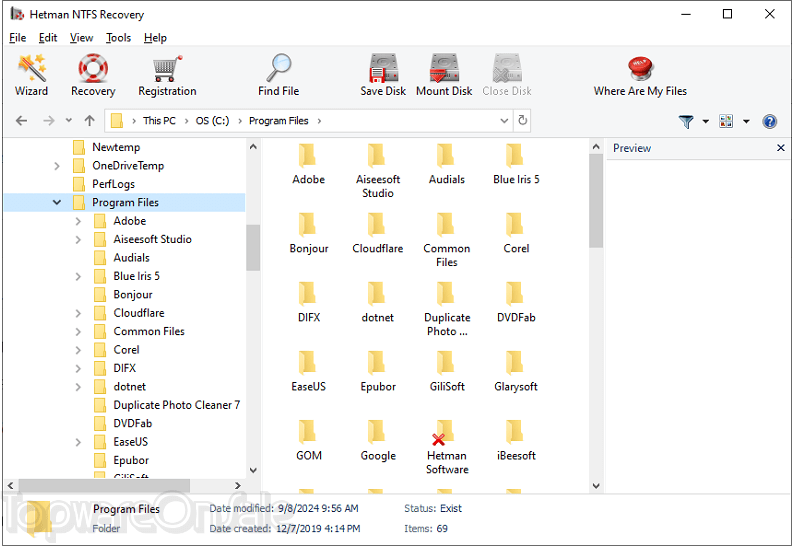Image resolution: width=792 pixels, height=546 pixels.
Task: Select the Glarysoft folder in file pane
Action: [516, 371]
